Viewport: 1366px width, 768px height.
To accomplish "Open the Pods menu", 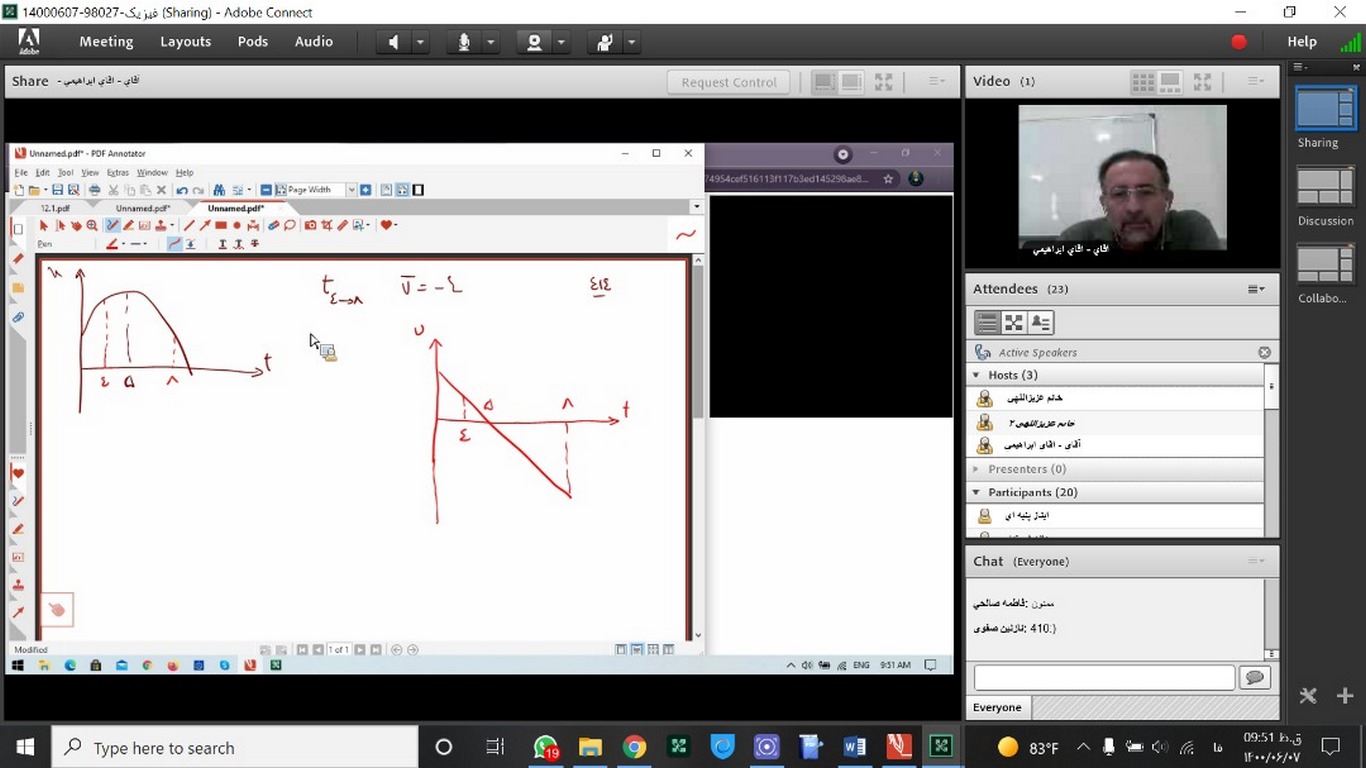I will coord(252,42).
